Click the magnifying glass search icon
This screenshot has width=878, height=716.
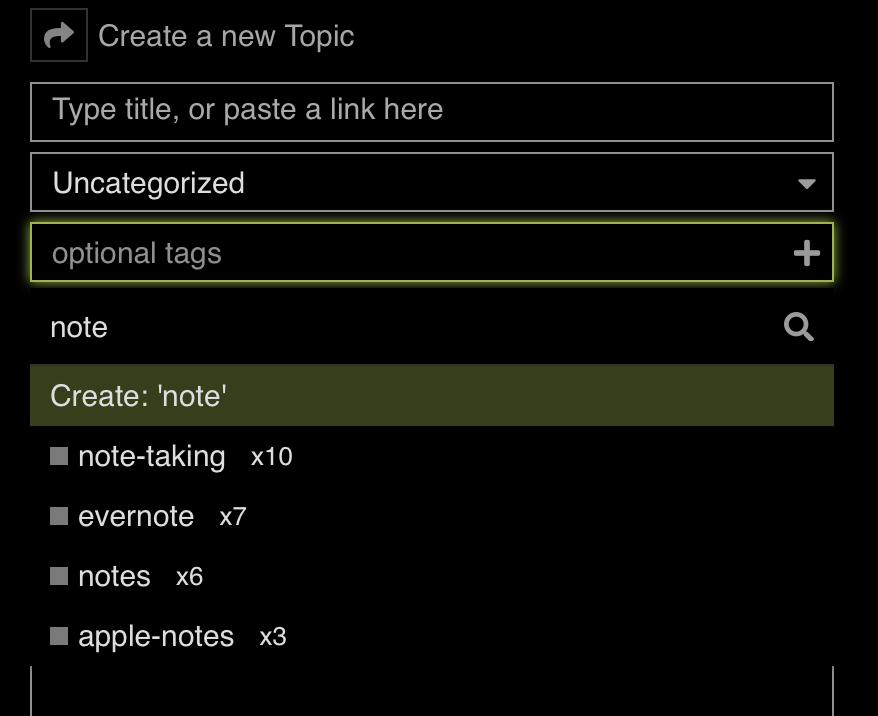click(798, 327)
